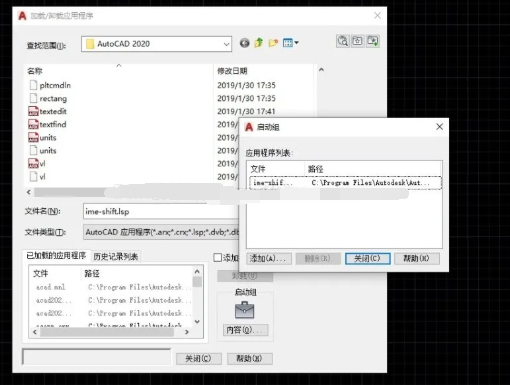Viewport: 510px width, 385px height.
Task: Switch to 已加载的应用程序 tab
Action: 56,256
